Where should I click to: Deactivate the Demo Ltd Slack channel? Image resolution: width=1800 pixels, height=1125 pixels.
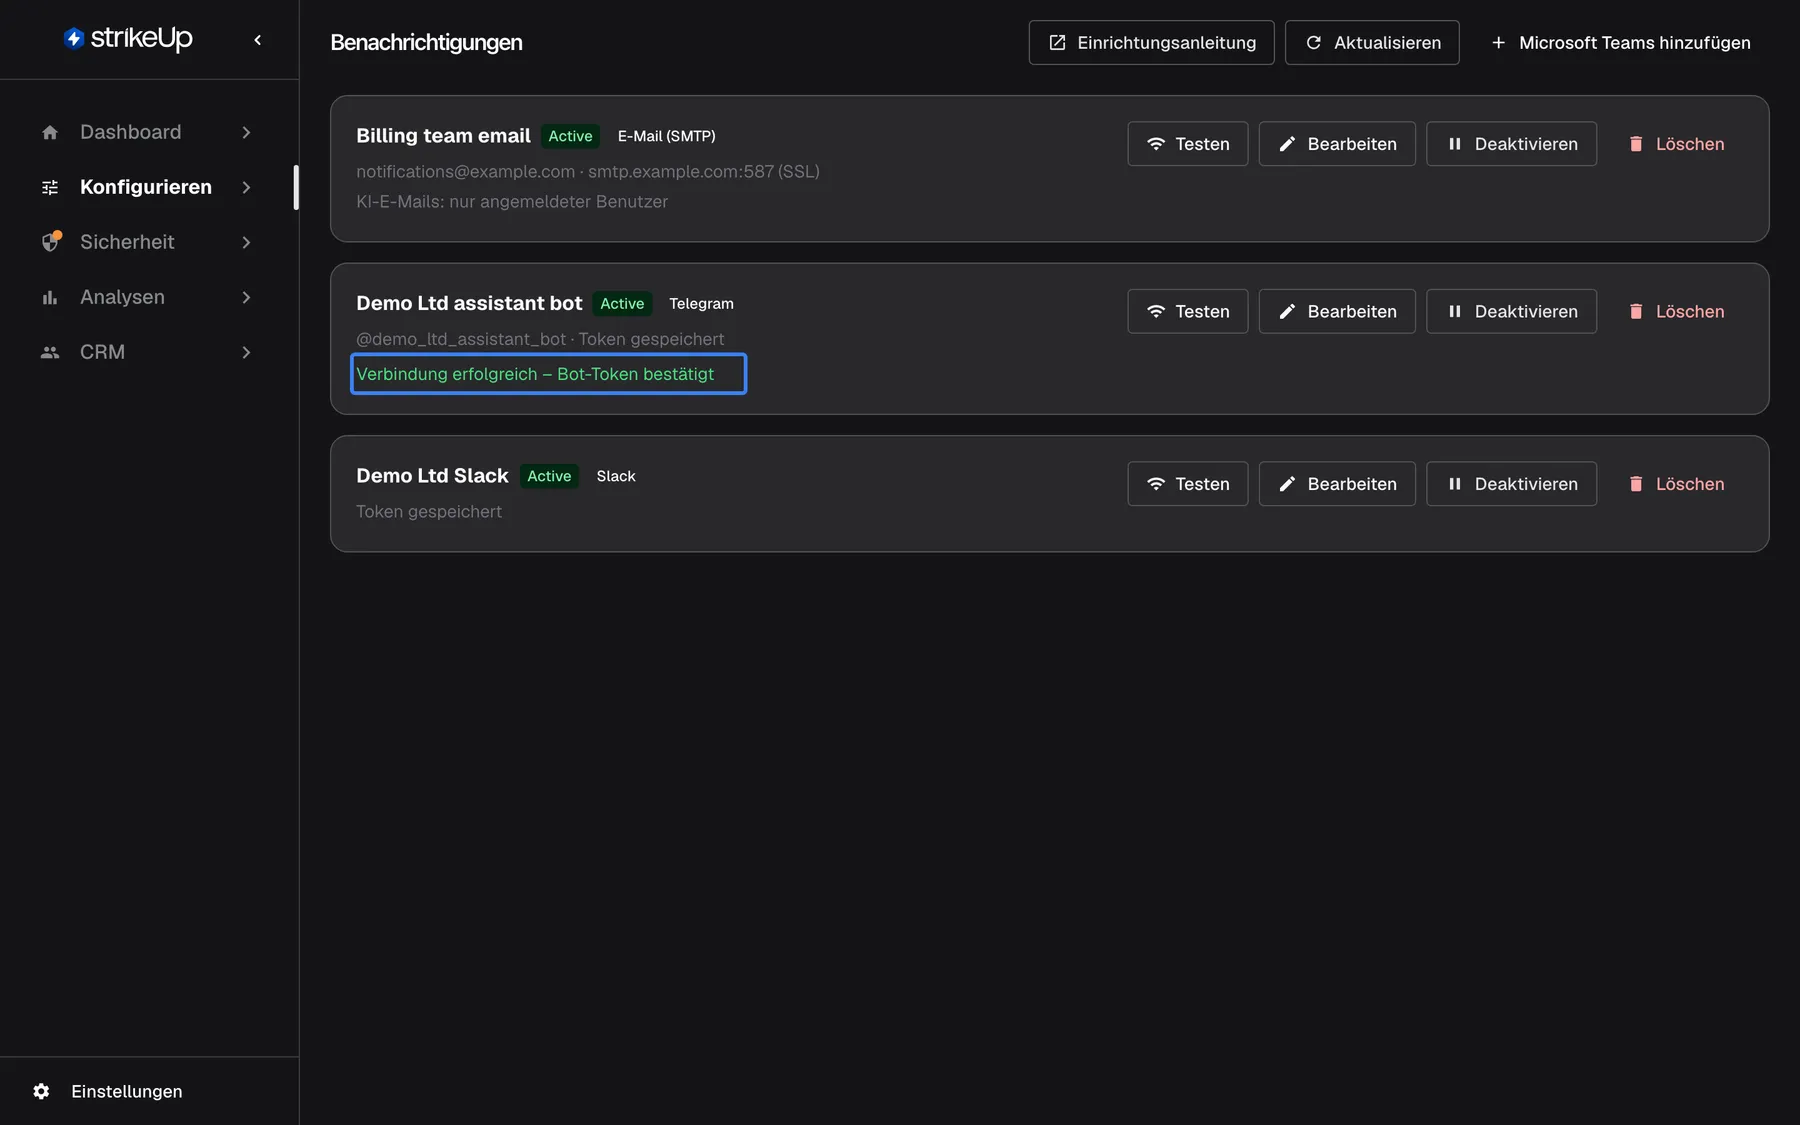tap(1511, 484)
